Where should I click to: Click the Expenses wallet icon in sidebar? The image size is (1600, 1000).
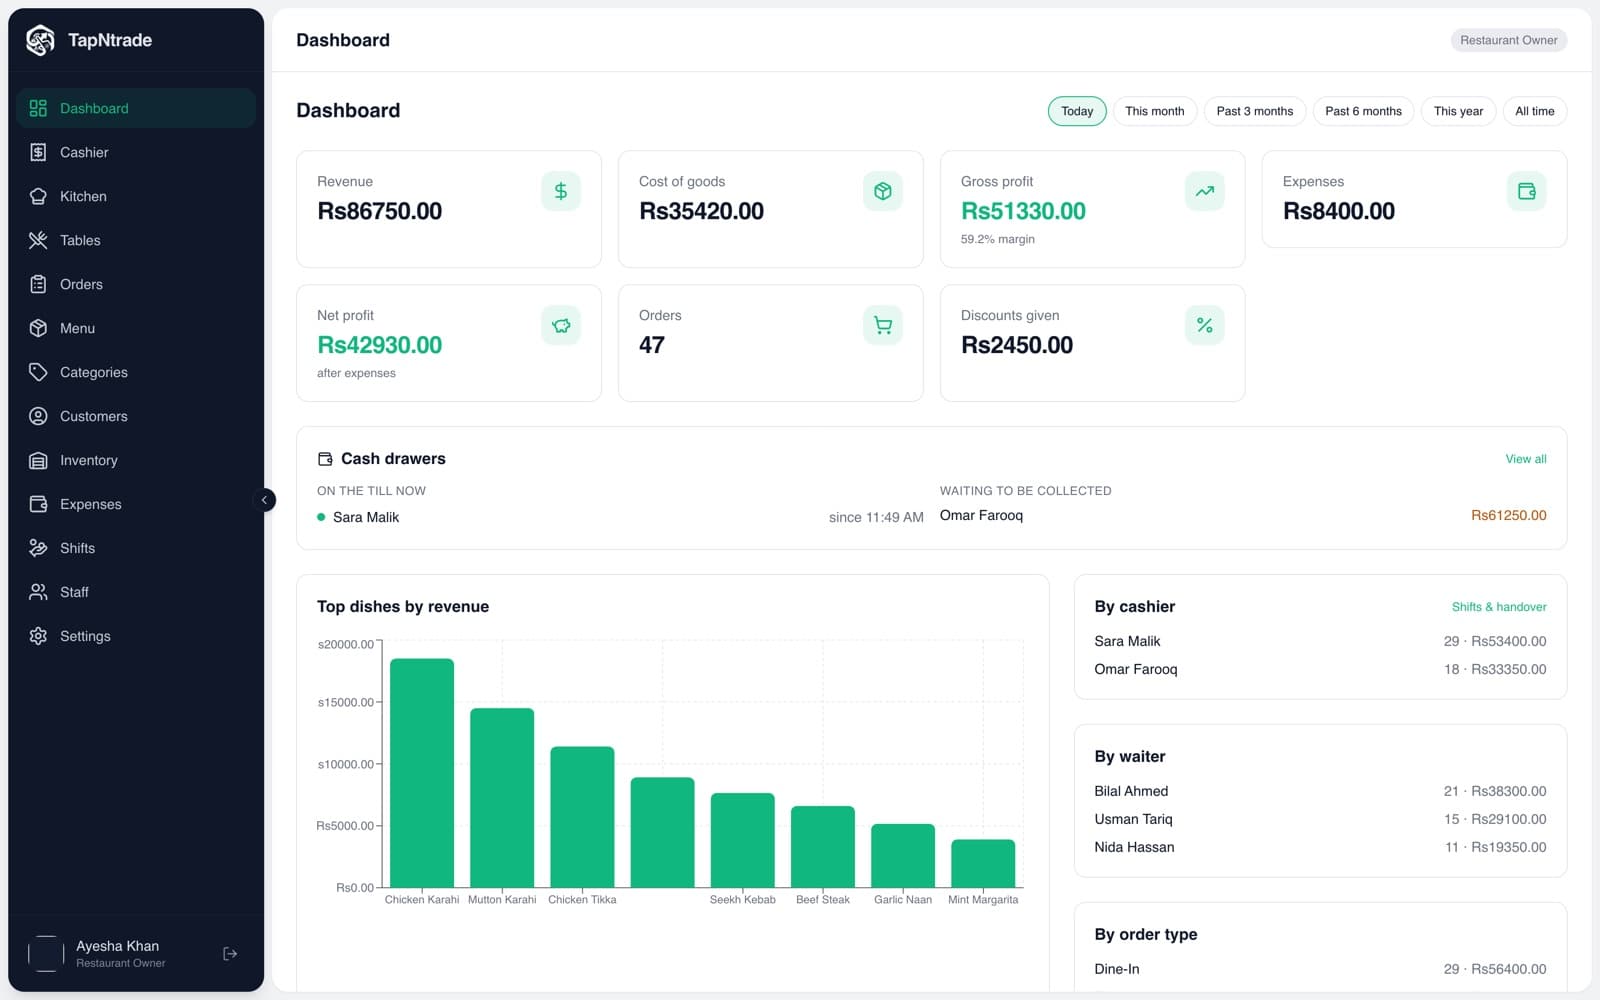tap(38, 504)
